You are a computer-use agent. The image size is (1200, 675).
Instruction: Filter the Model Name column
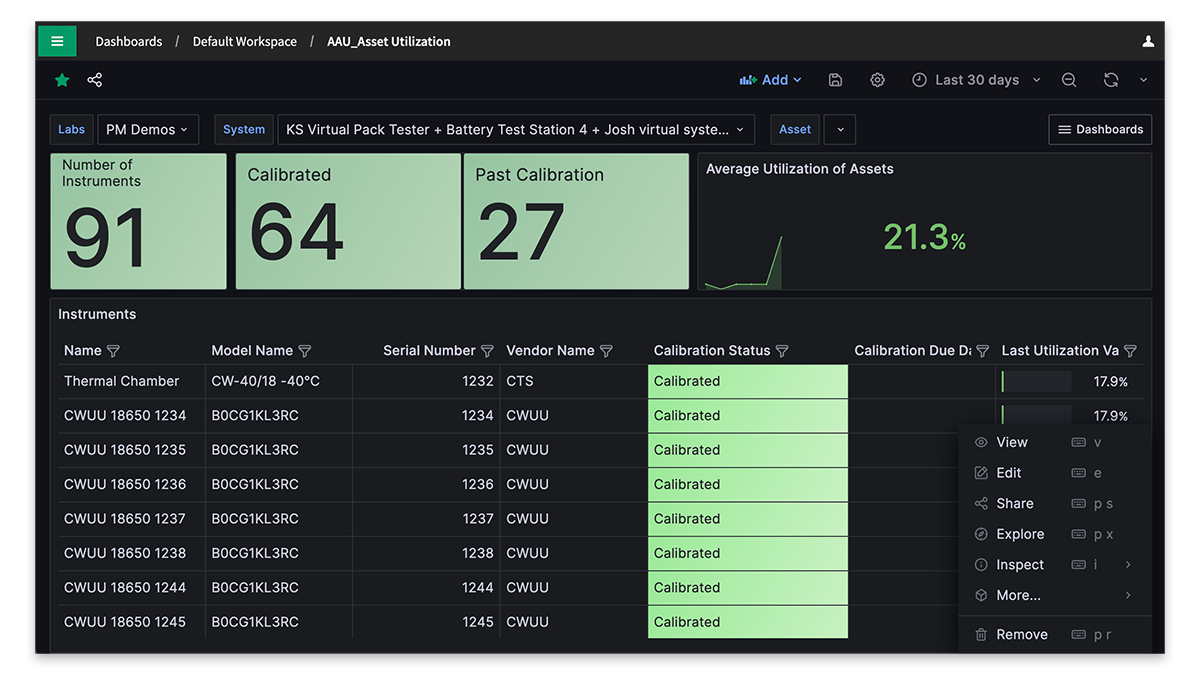point(305,351)
